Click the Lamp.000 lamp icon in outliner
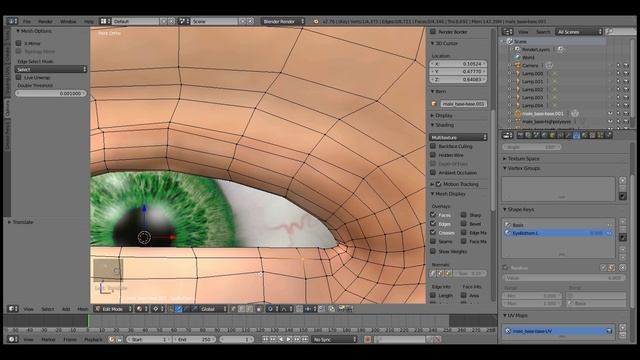 coord(518,73)
